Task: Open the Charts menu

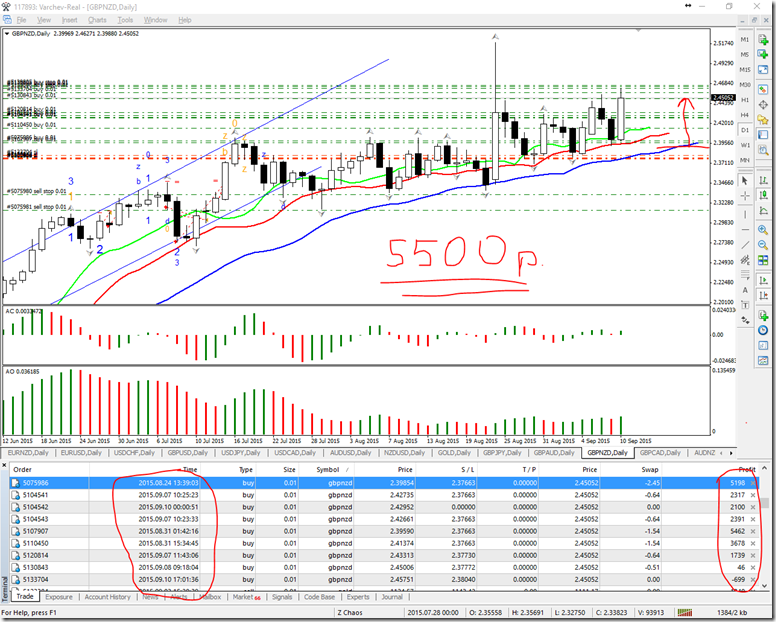Action: (97, 20)
